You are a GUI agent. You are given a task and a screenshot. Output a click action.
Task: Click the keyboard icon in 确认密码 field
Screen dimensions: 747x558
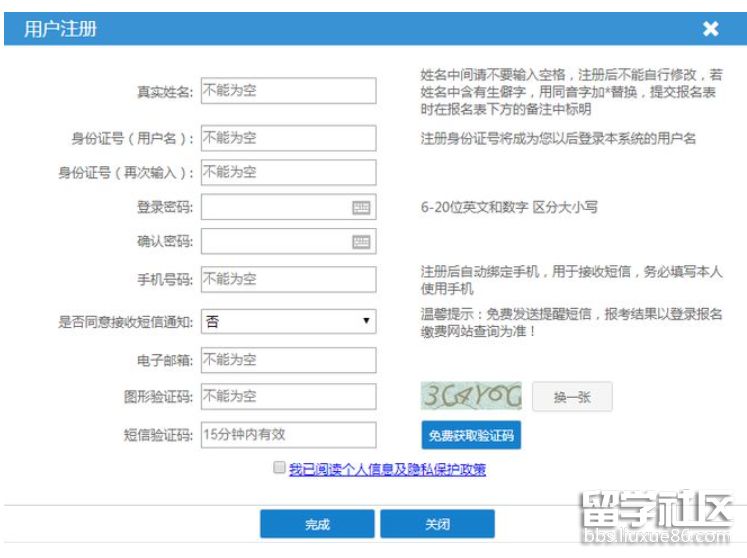click(x=361, y=242)
